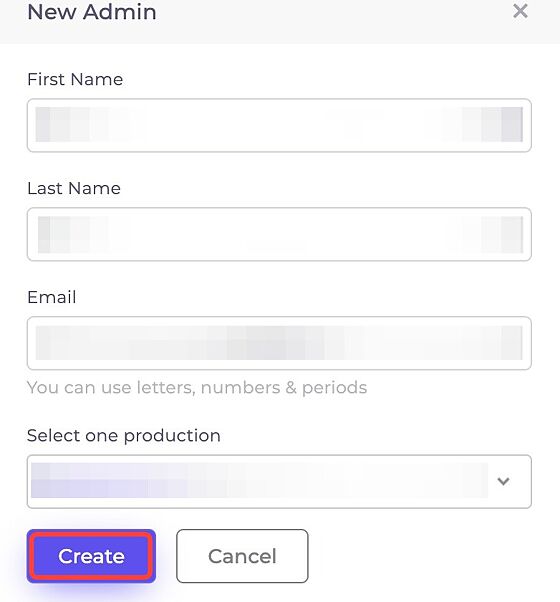This screenshot has height=602, width=560.
Task: Click the chevron arrow in production dropdown
Action: coord(503,481)
